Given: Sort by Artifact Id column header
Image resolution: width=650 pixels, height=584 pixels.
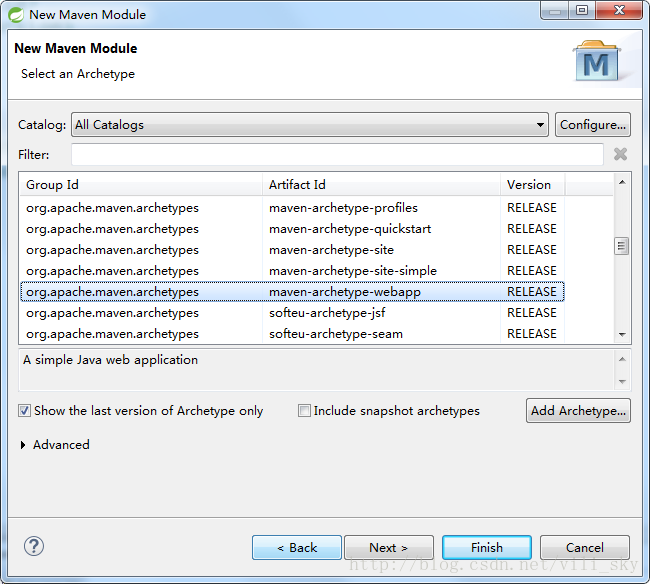Looking at the screenshot, I should (x=381, y=185).
